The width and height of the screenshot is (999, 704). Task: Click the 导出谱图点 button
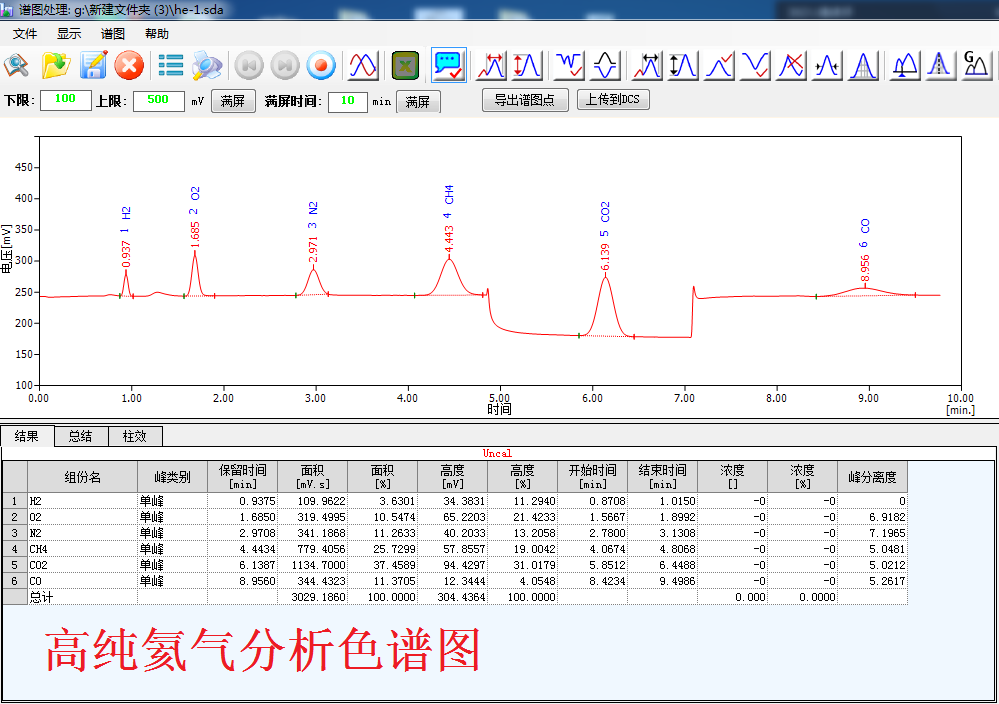(525, 100)
